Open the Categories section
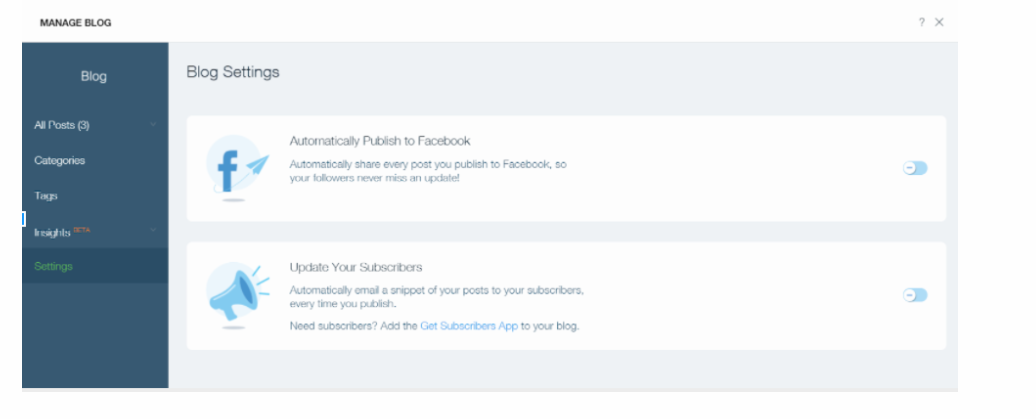This screenshot has width=1036, height=419. pos(59,161)
